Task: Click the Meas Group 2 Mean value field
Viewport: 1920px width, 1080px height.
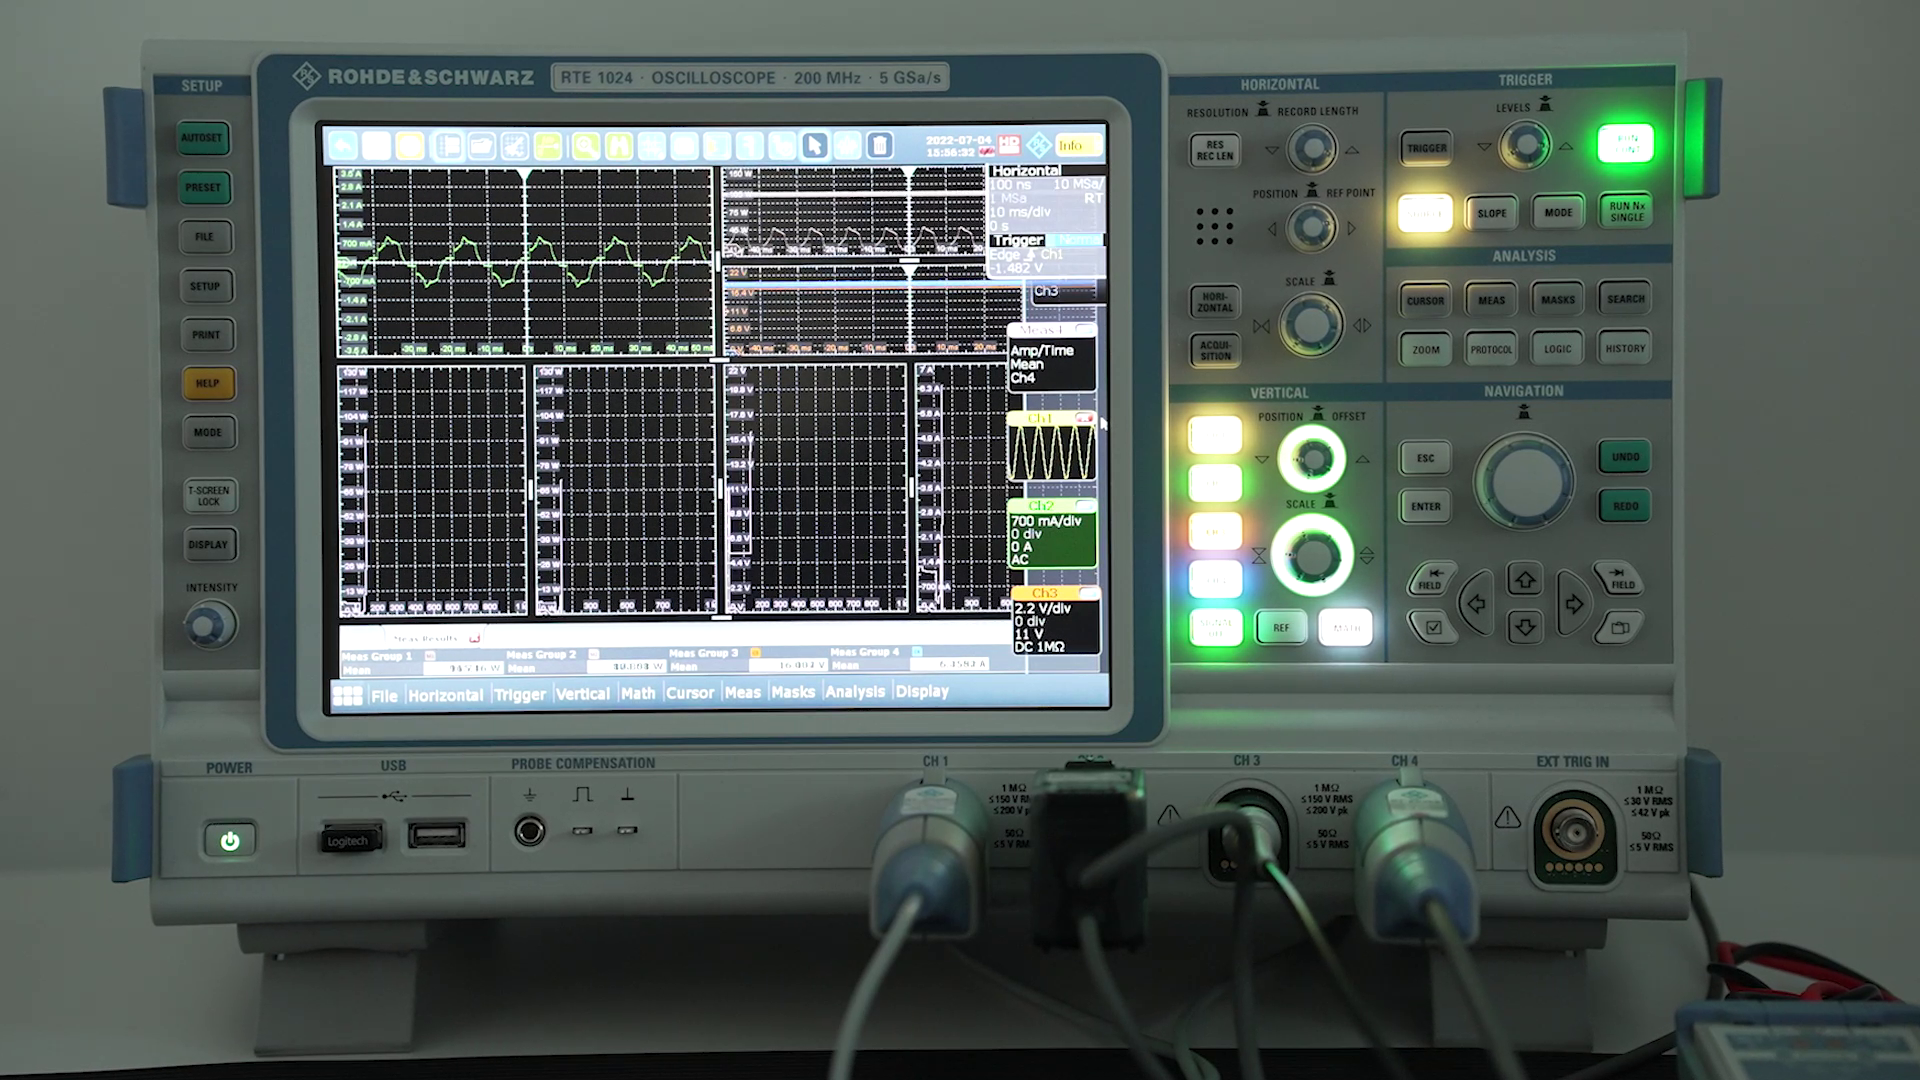Action: point(627,666)
